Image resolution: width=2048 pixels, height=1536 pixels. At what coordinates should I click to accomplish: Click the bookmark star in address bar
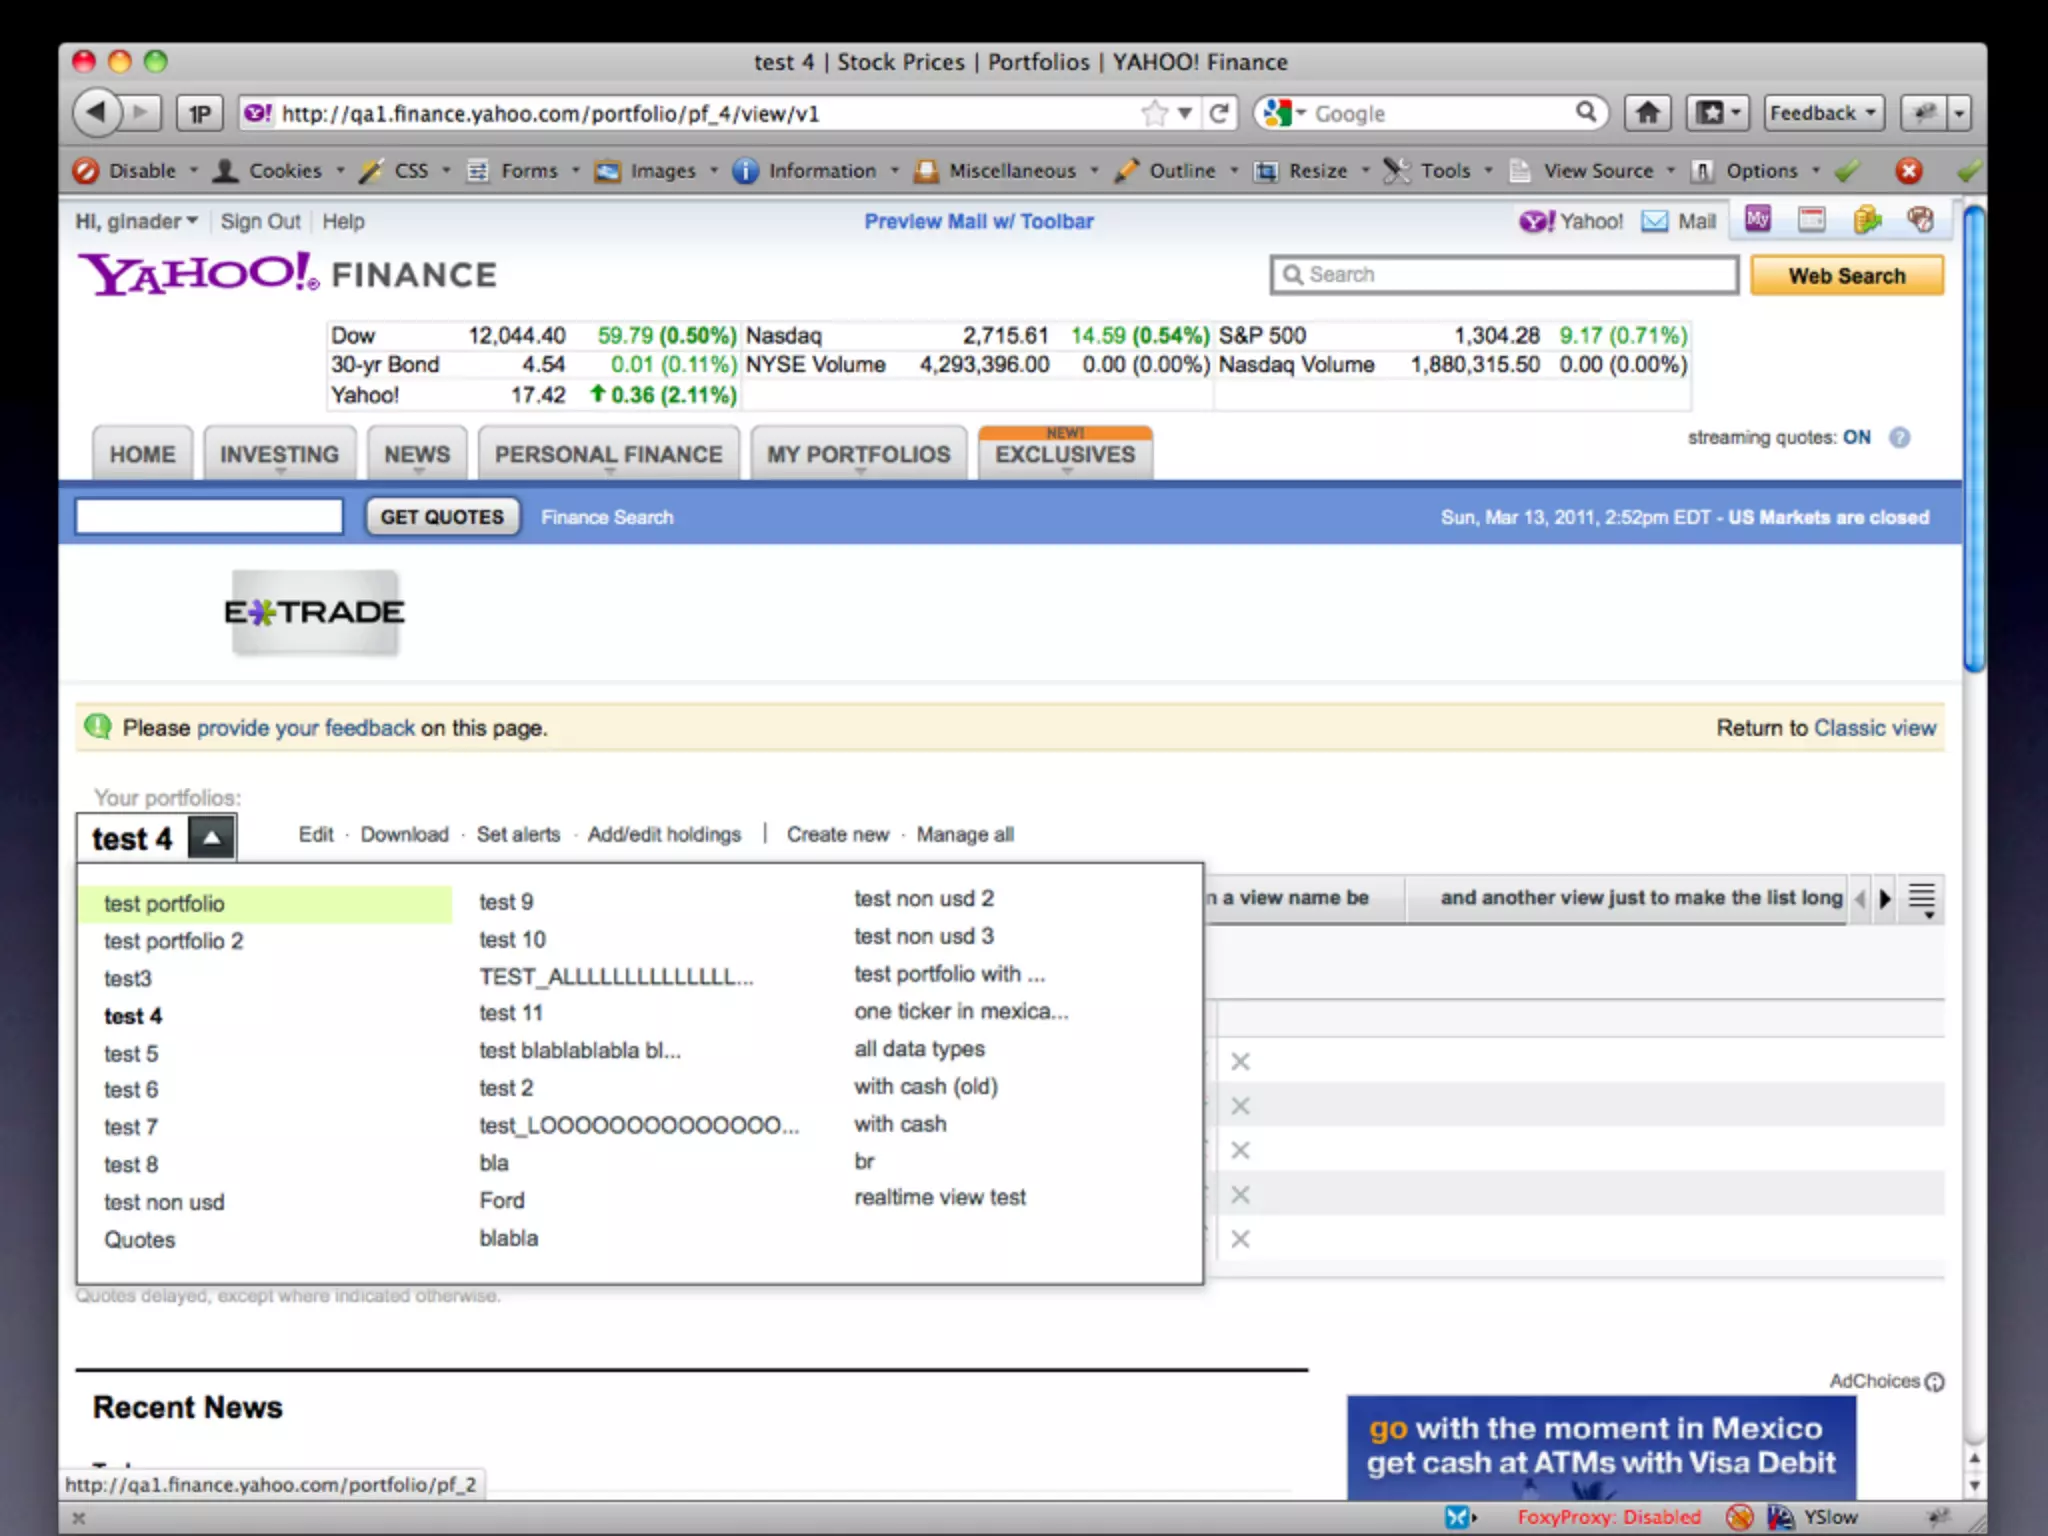coord(1154,113)
